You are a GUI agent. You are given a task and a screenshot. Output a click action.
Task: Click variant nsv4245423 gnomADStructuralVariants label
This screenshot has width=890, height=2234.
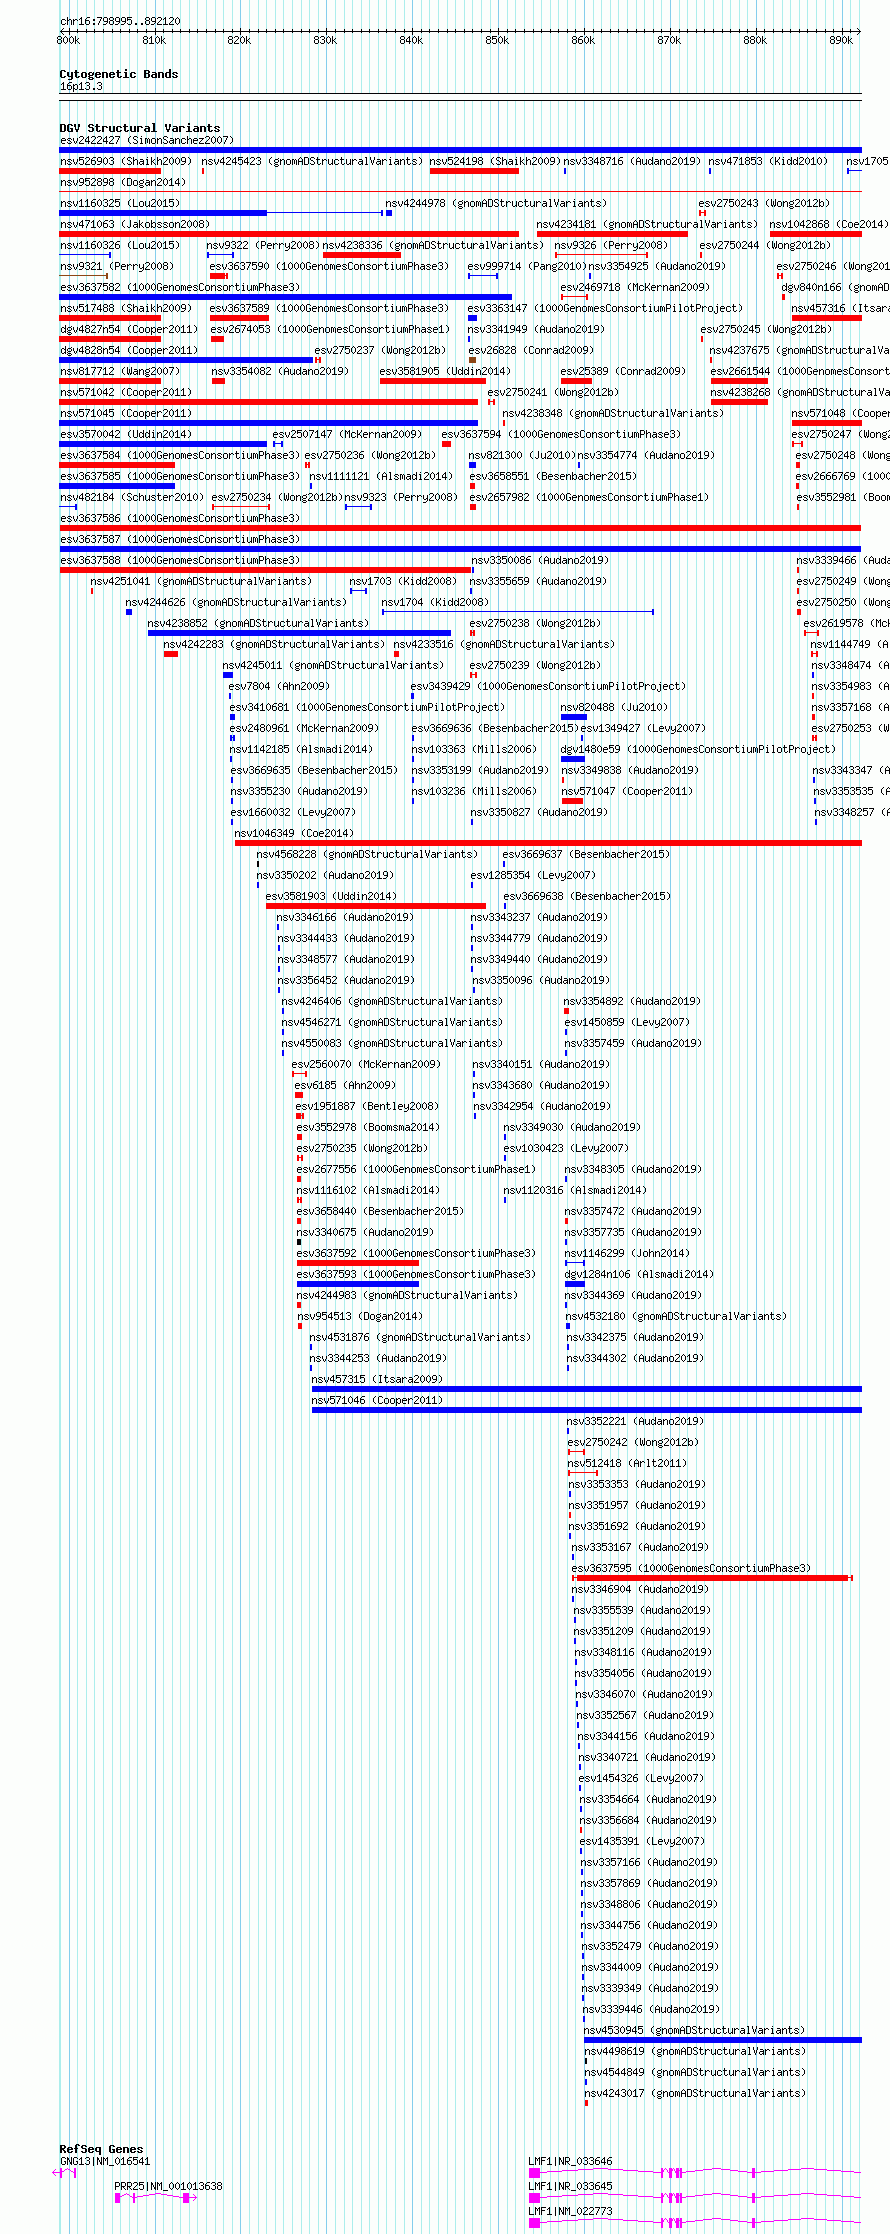[312, 161]
